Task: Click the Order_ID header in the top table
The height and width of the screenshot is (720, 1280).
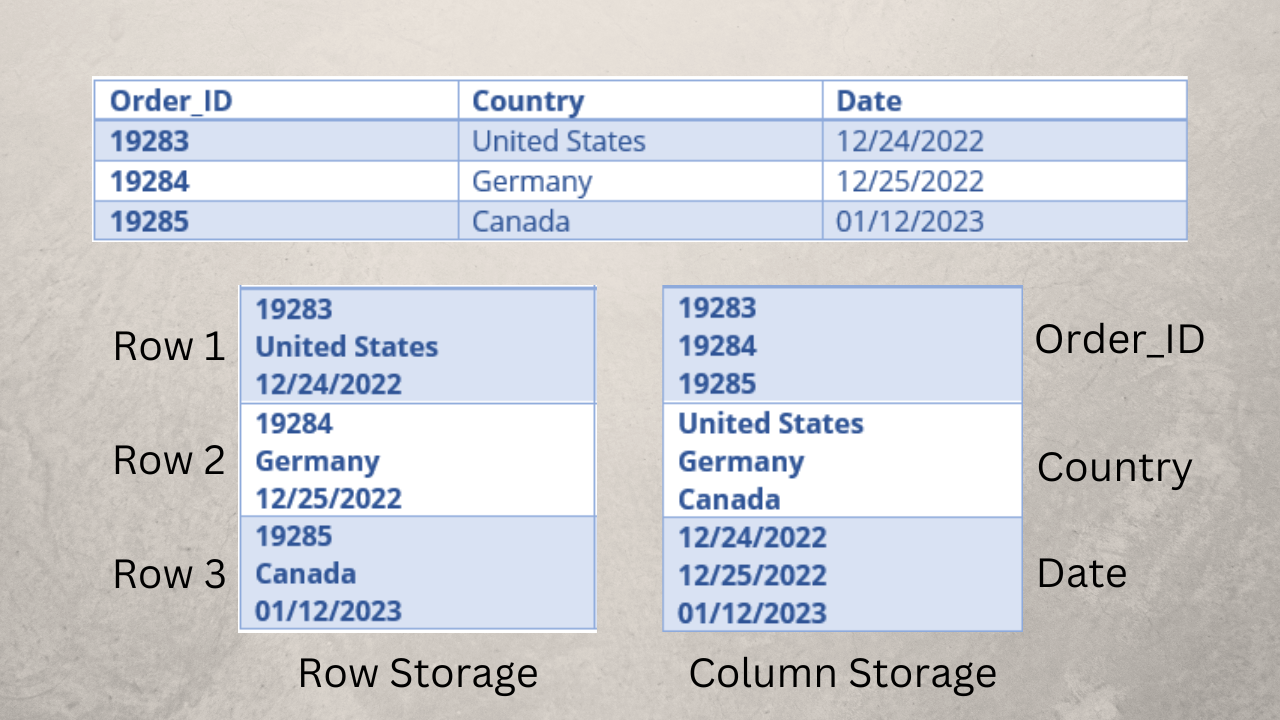Action: click(171, 101)
